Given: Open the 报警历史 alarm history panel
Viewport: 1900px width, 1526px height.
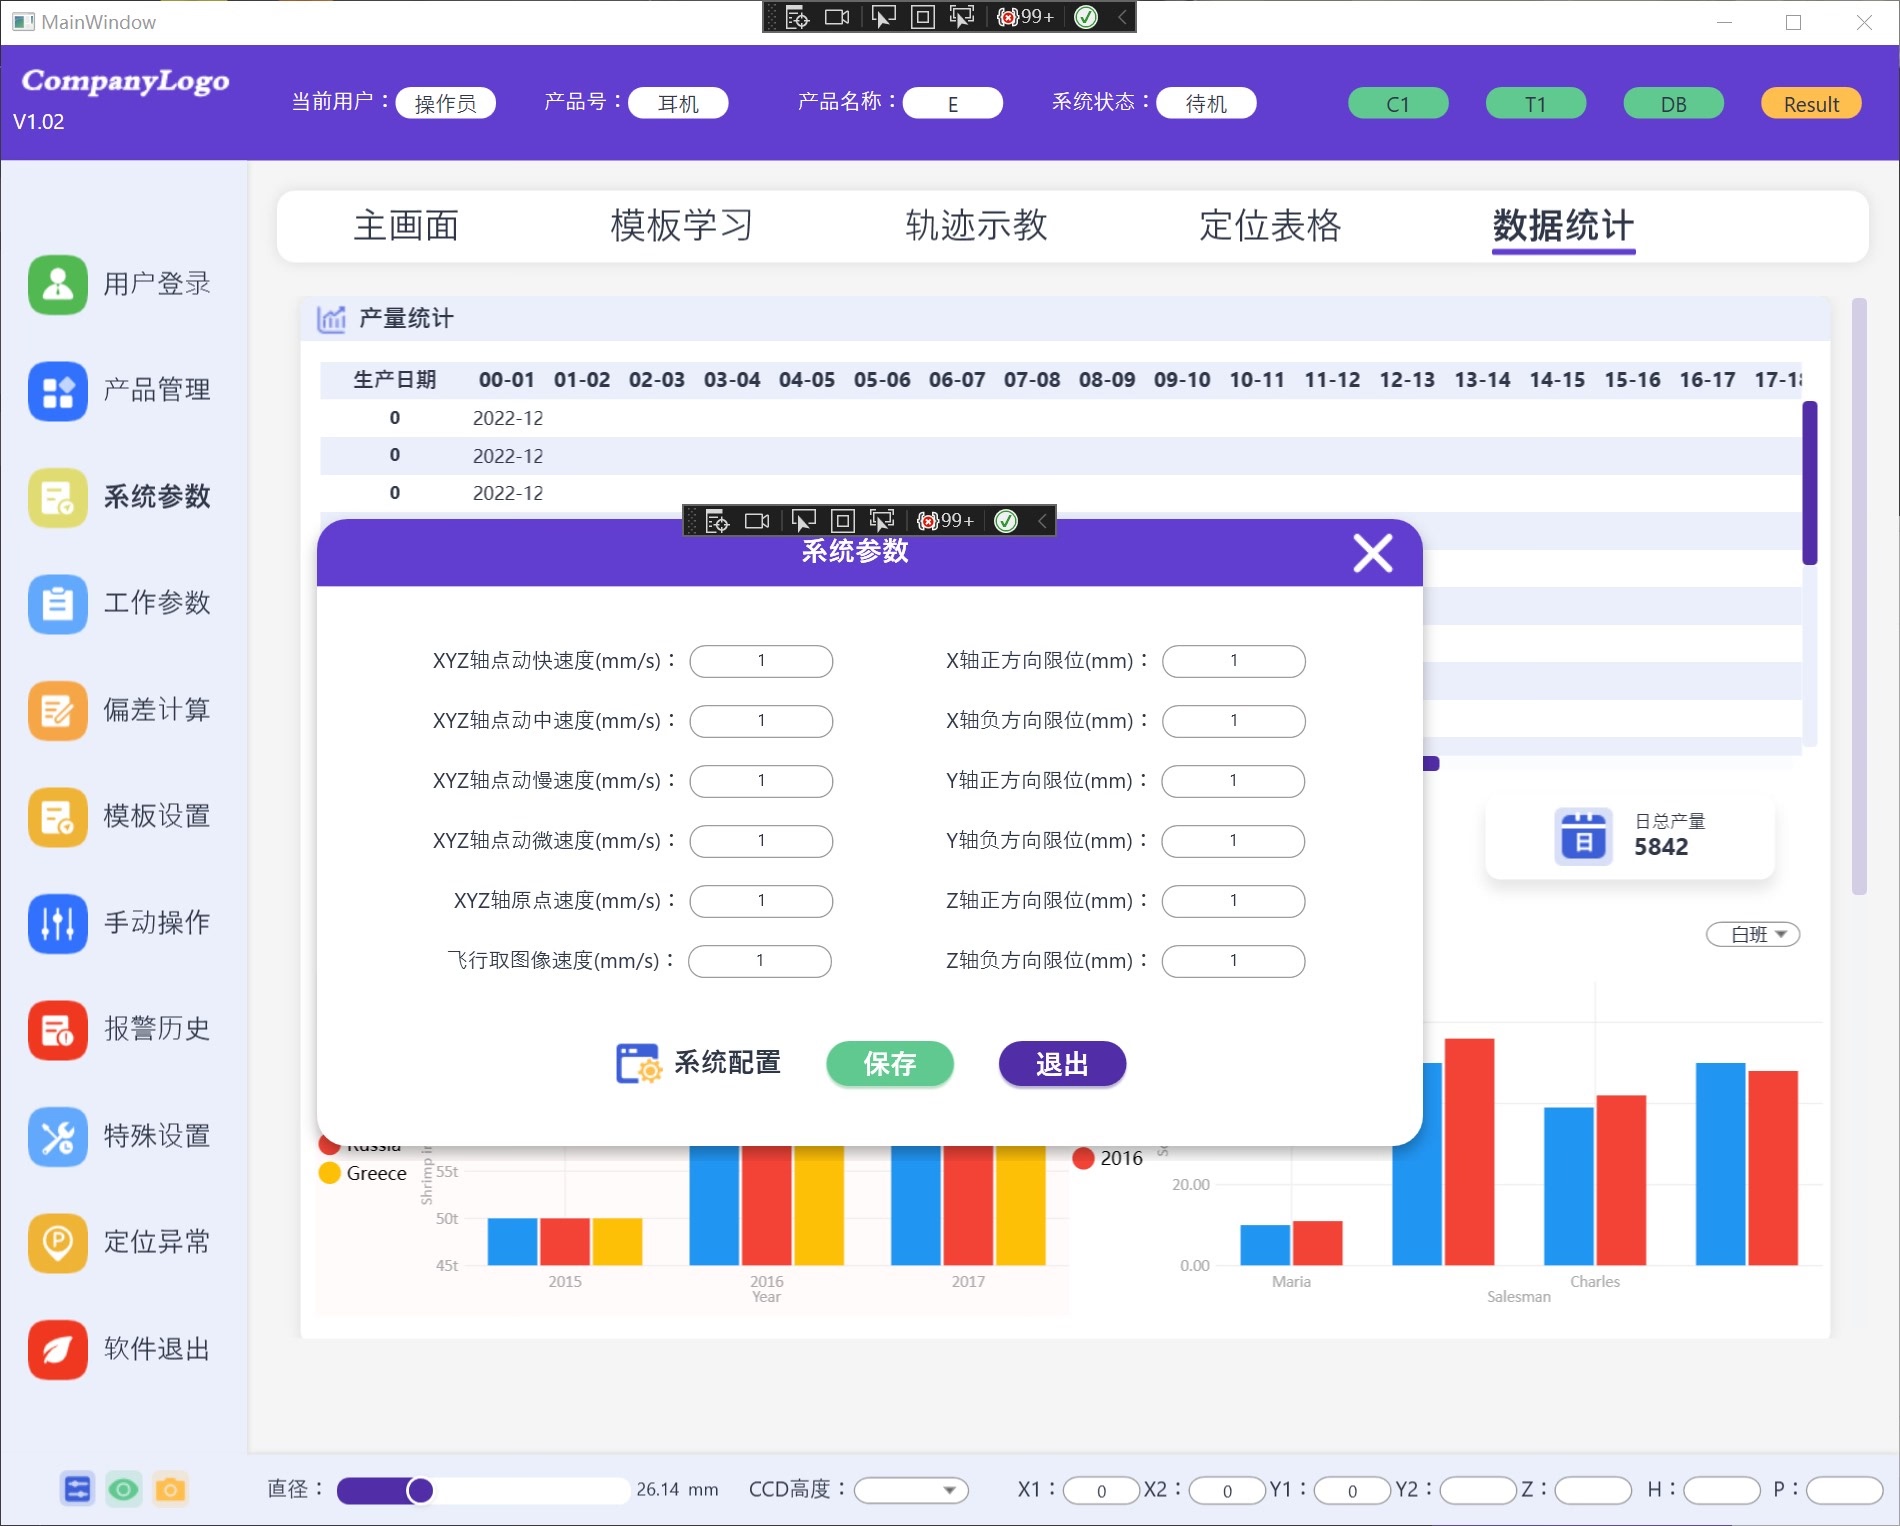Looking at the screenshot, I should click(57, 1030).
